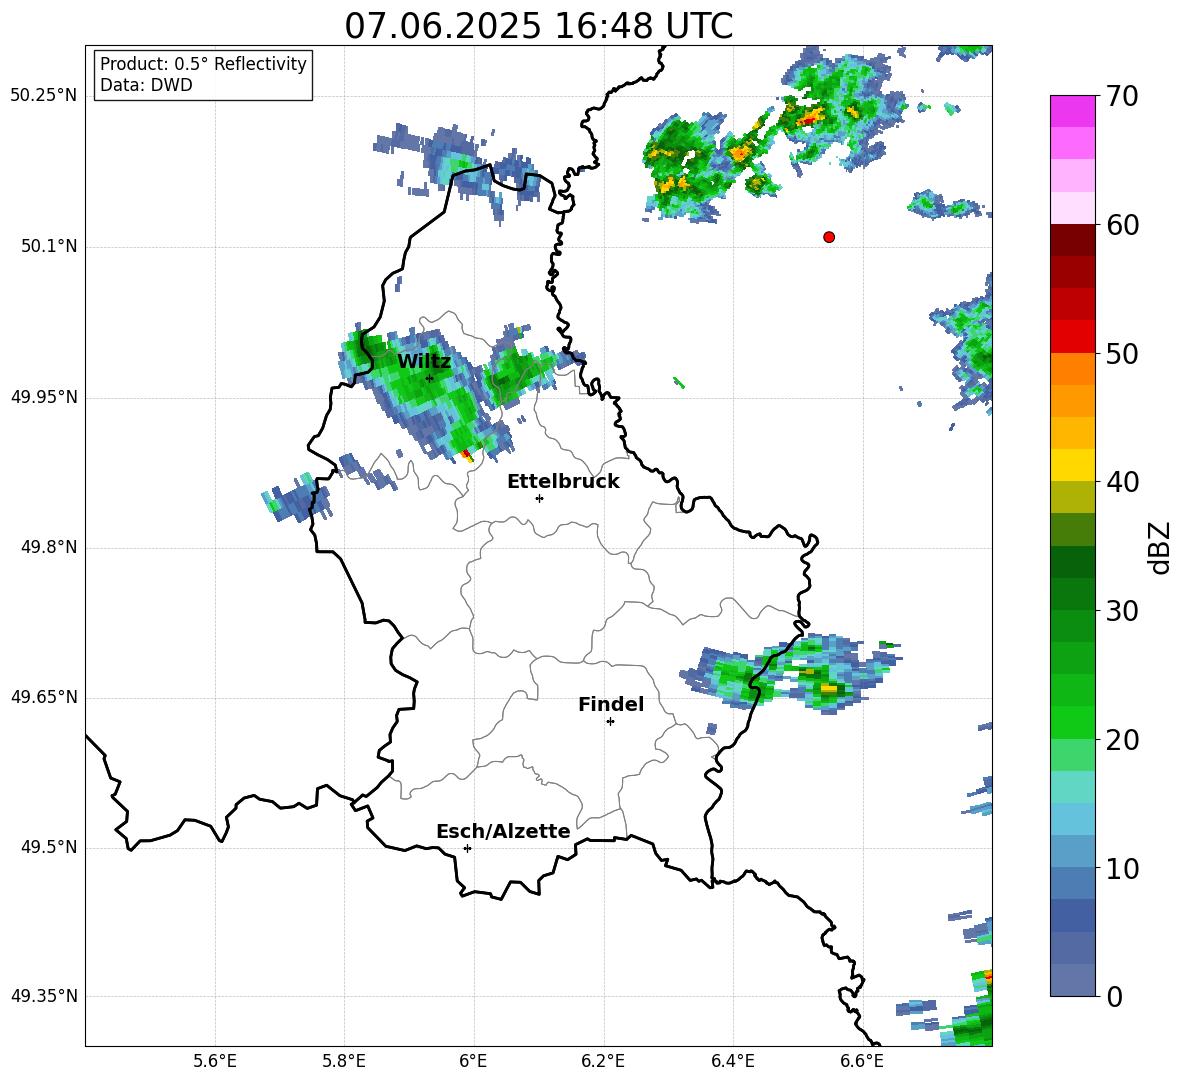Click the 20 tick on the colorbar

coord(1122,739)
